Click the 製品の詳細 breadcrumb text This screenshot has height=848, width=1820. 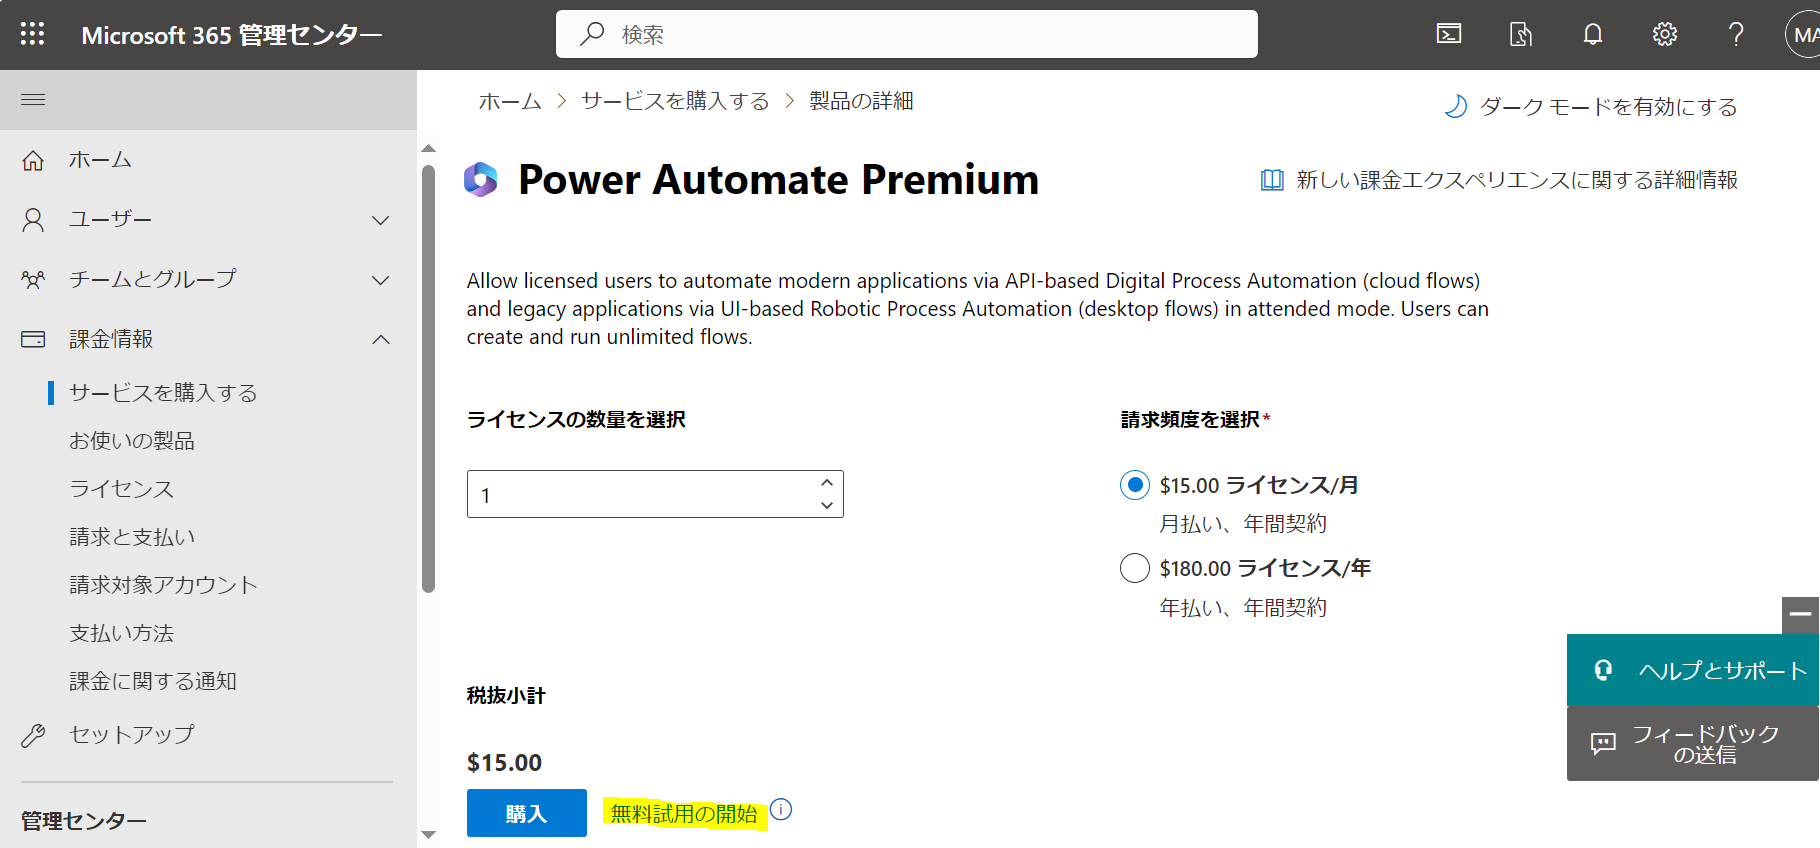[861, 101]
